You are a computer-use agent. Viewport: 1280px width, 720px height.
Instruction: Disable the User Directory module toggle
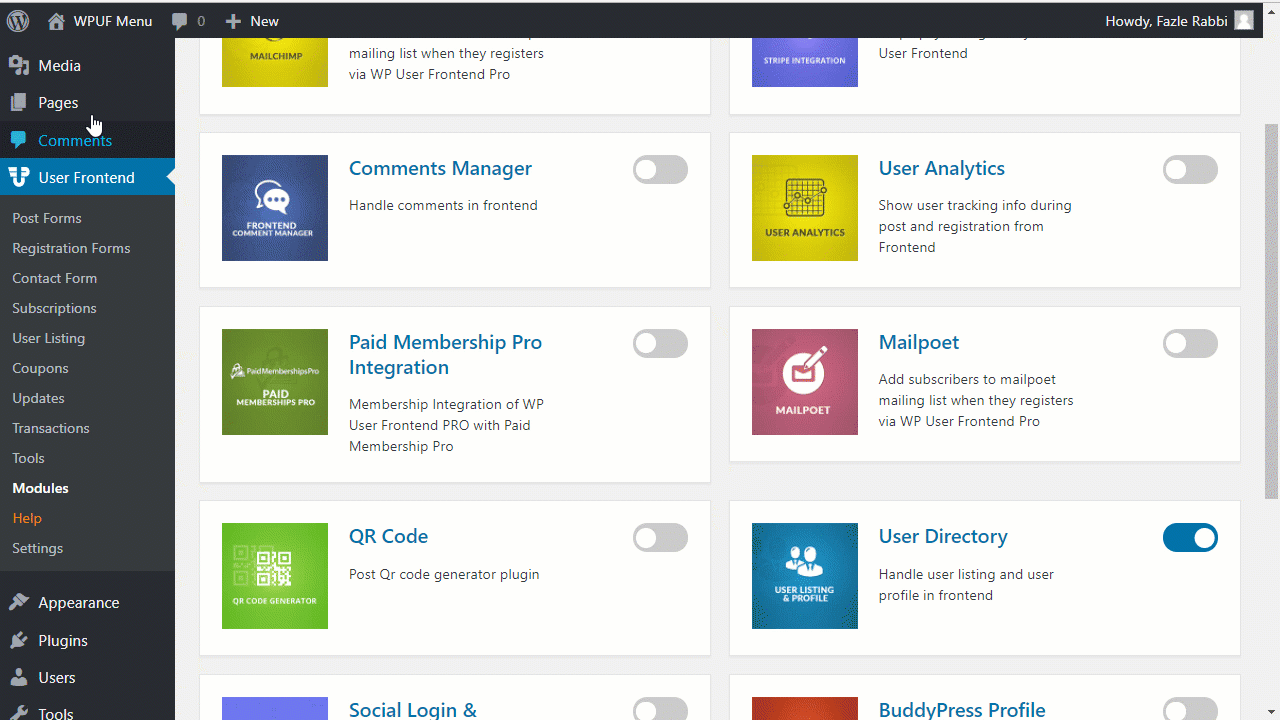pyautogui.click(x=1190, y=538)
